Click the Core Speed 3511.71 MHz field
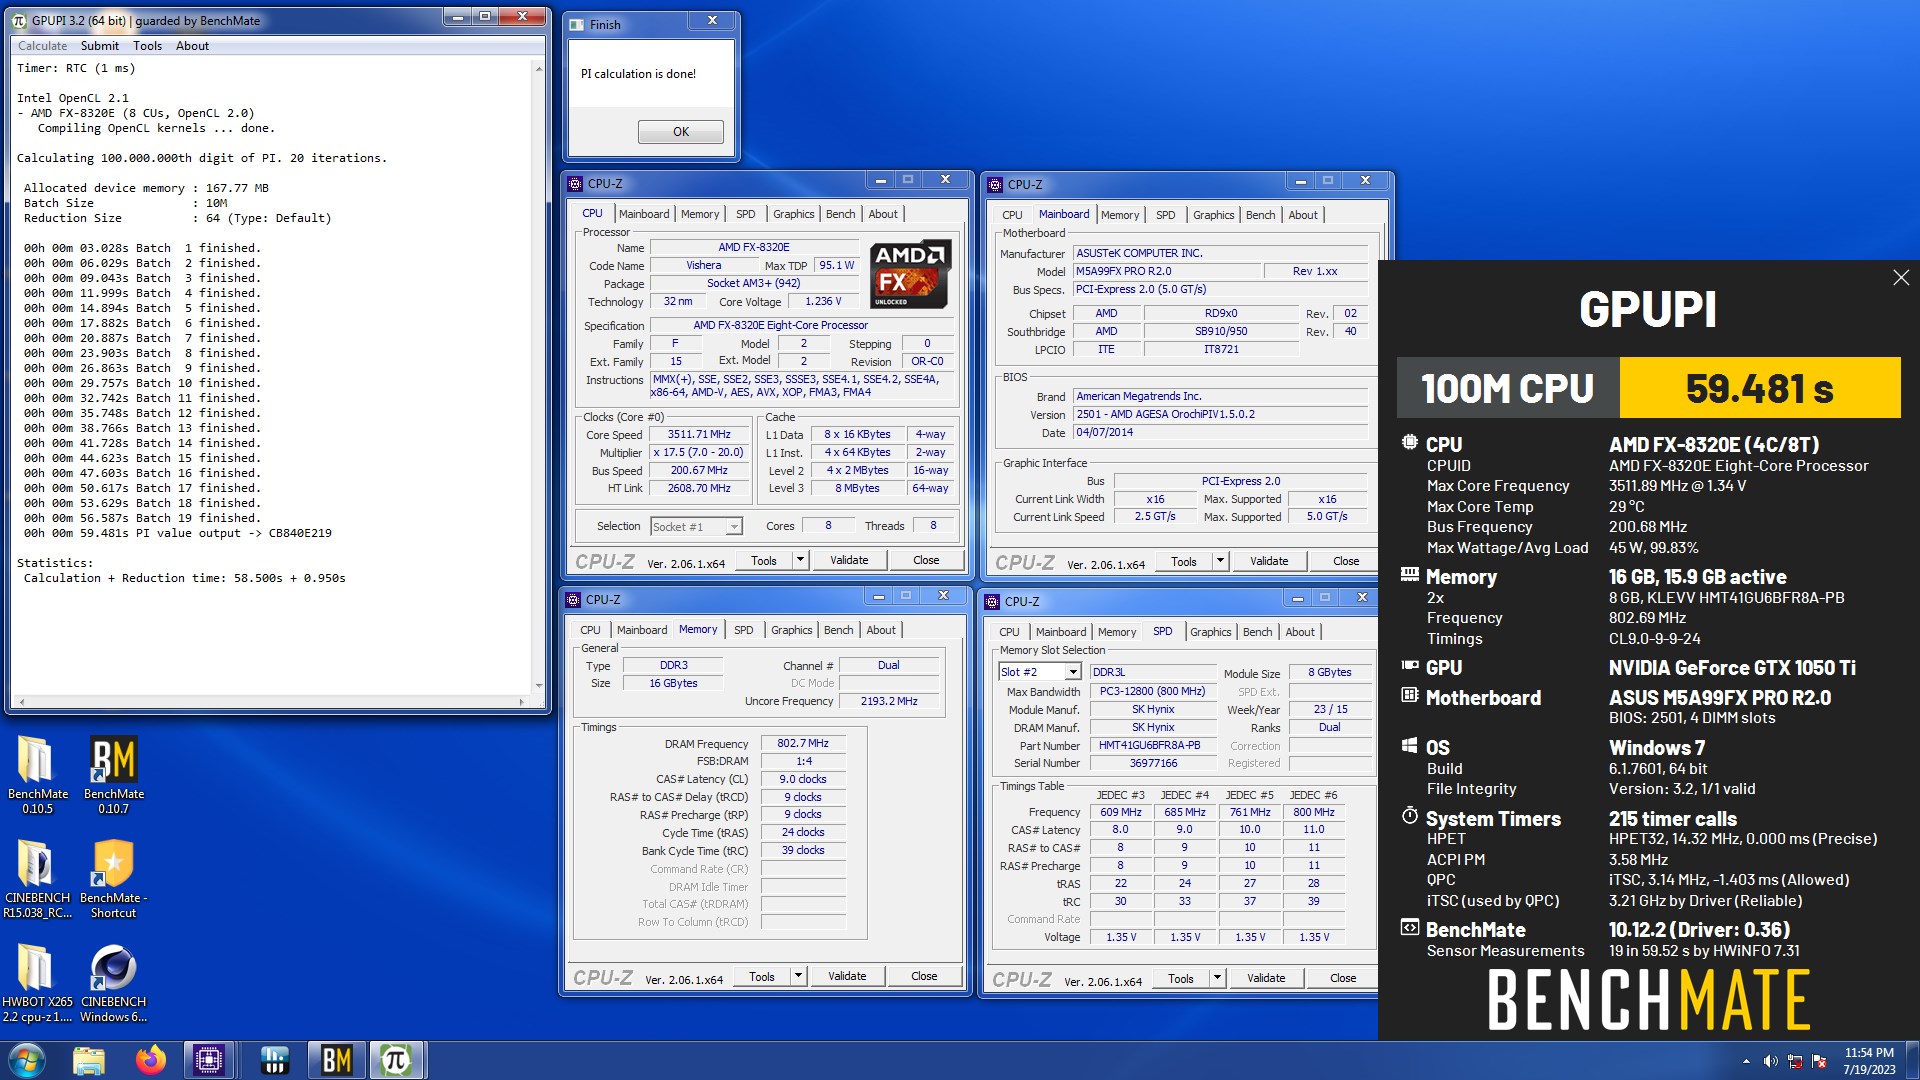 tap(699, 435)
